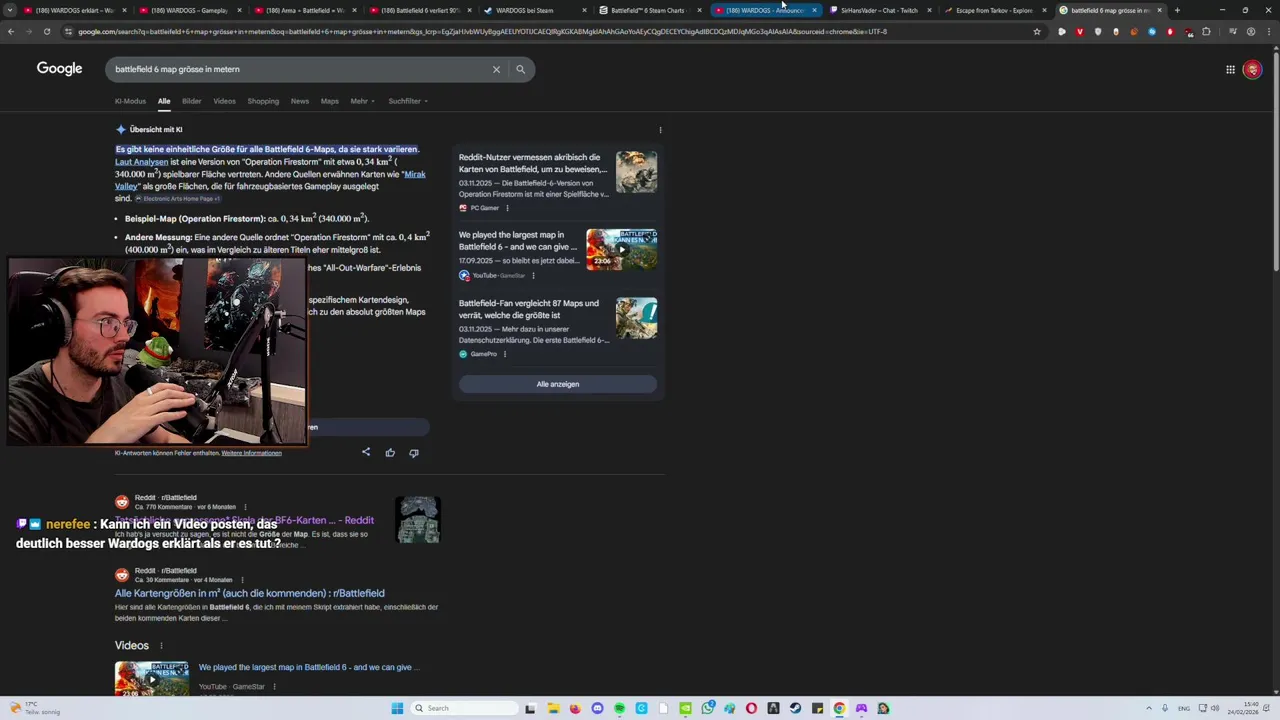Open the Google apps grid
This screenshot has width=1280, height=720.
tap(1230, 69)
